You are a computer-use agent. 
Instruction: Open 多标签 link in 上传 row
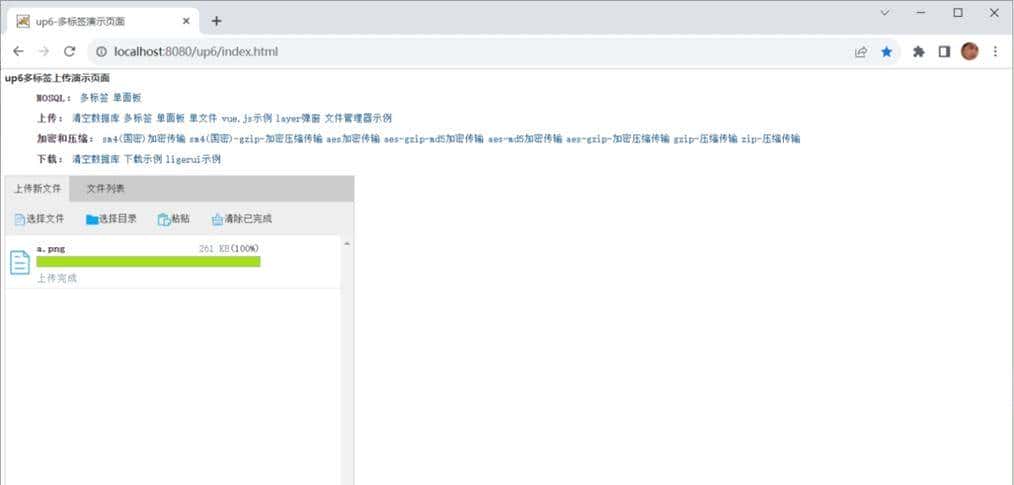(138, 119)
